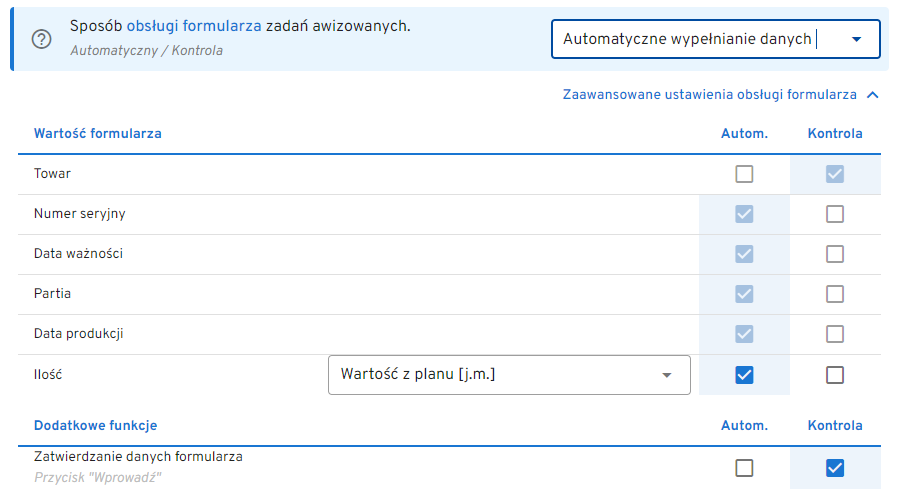Toggle Autom. checkbox for Data ważności
898x498 pixels.
744,254
